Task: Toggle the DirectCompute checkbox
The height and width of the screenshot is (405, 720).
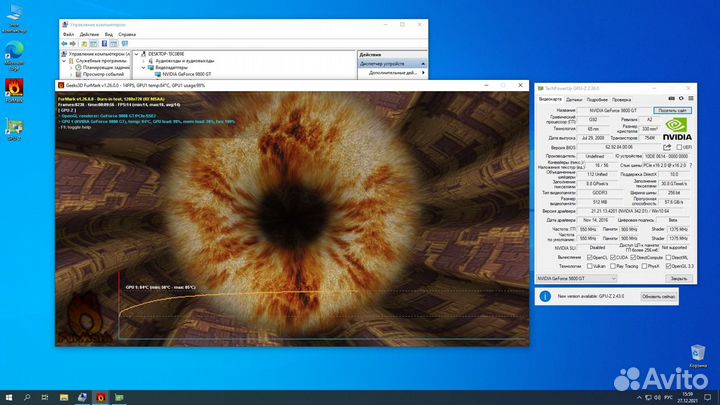Action: click(633, 257)
